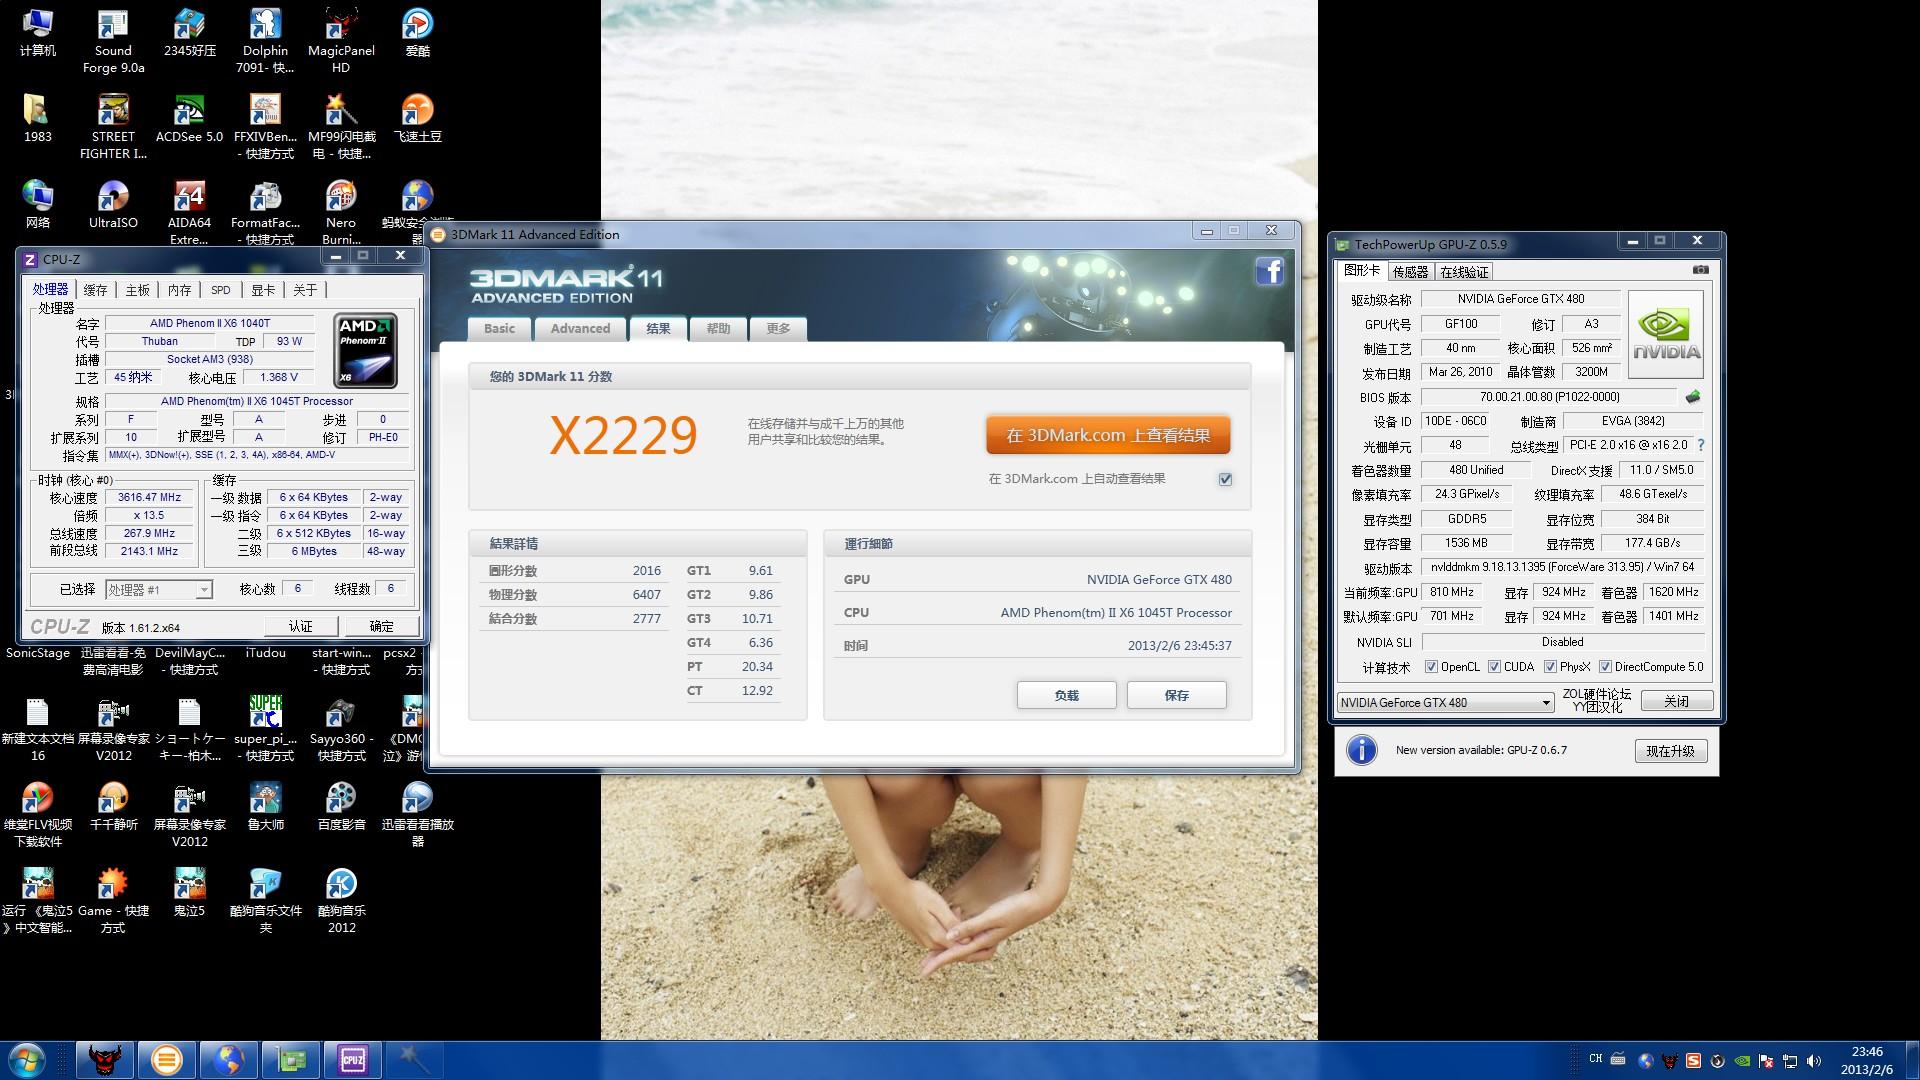Click the 物理分数 6407 row
The width and height of the screenshot is (1920, 1080).
(x=575, y=595)
